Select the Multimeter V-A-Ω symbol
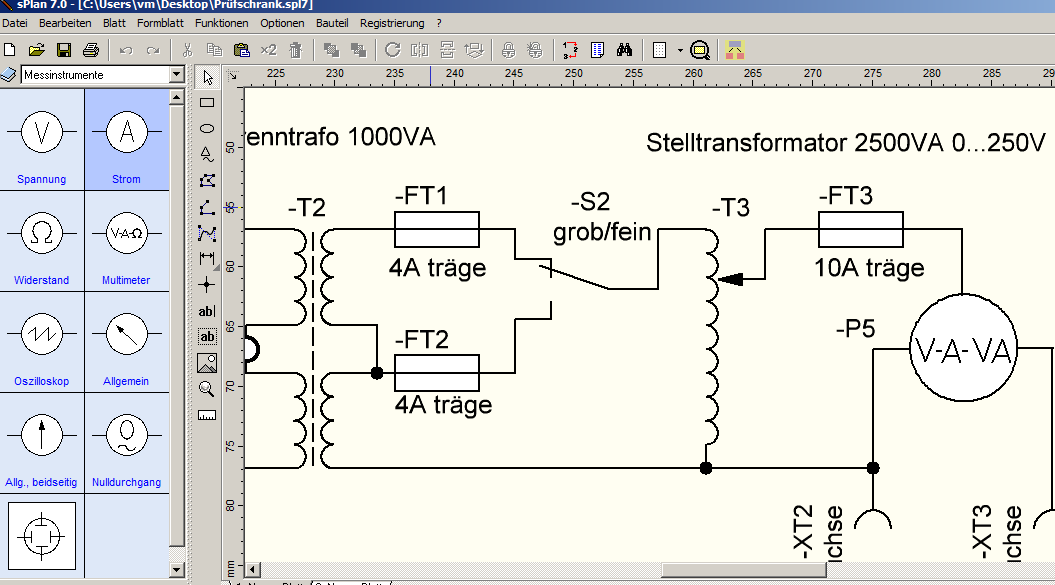Screen dimensions: 1055x585 (126, 241)
